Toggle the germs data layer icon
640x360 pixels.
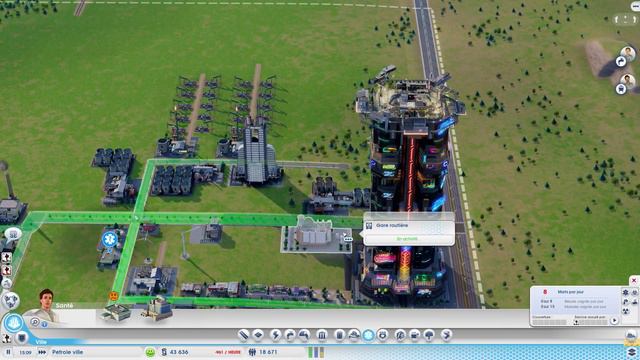(635, 292)
